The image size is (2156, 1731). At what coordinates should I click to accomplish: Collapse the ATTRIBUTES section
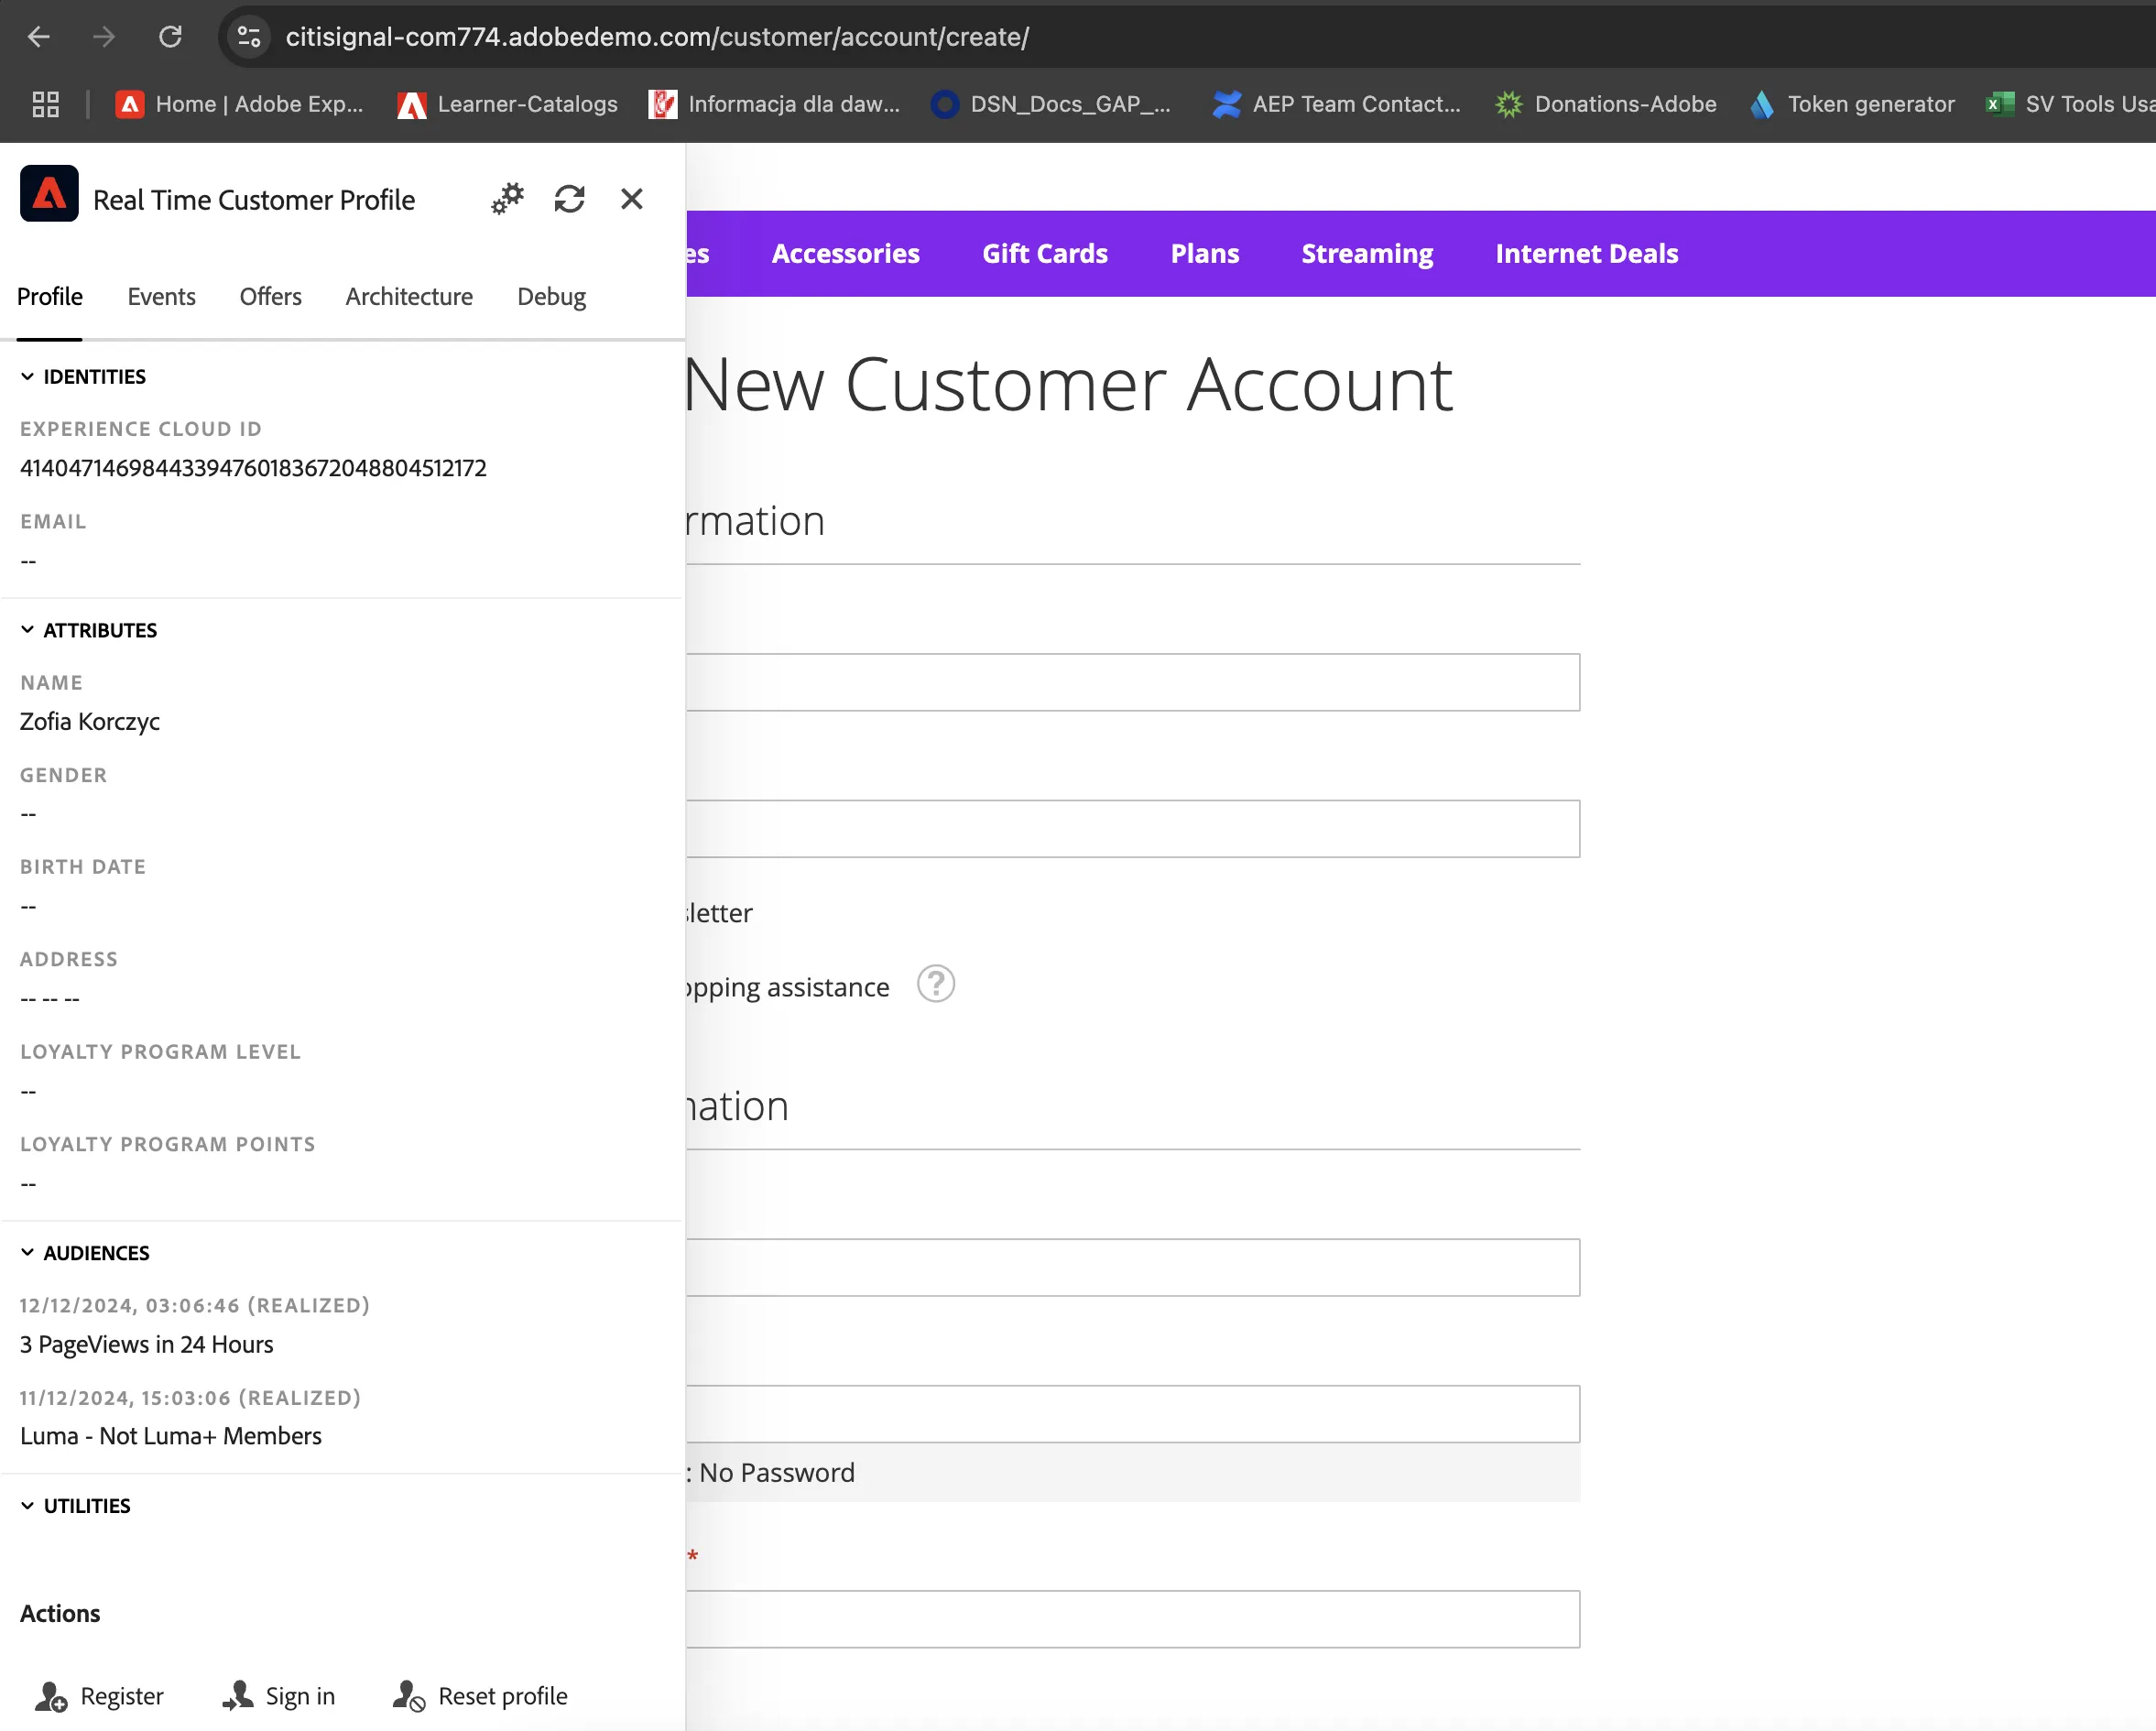click(88, 631)
